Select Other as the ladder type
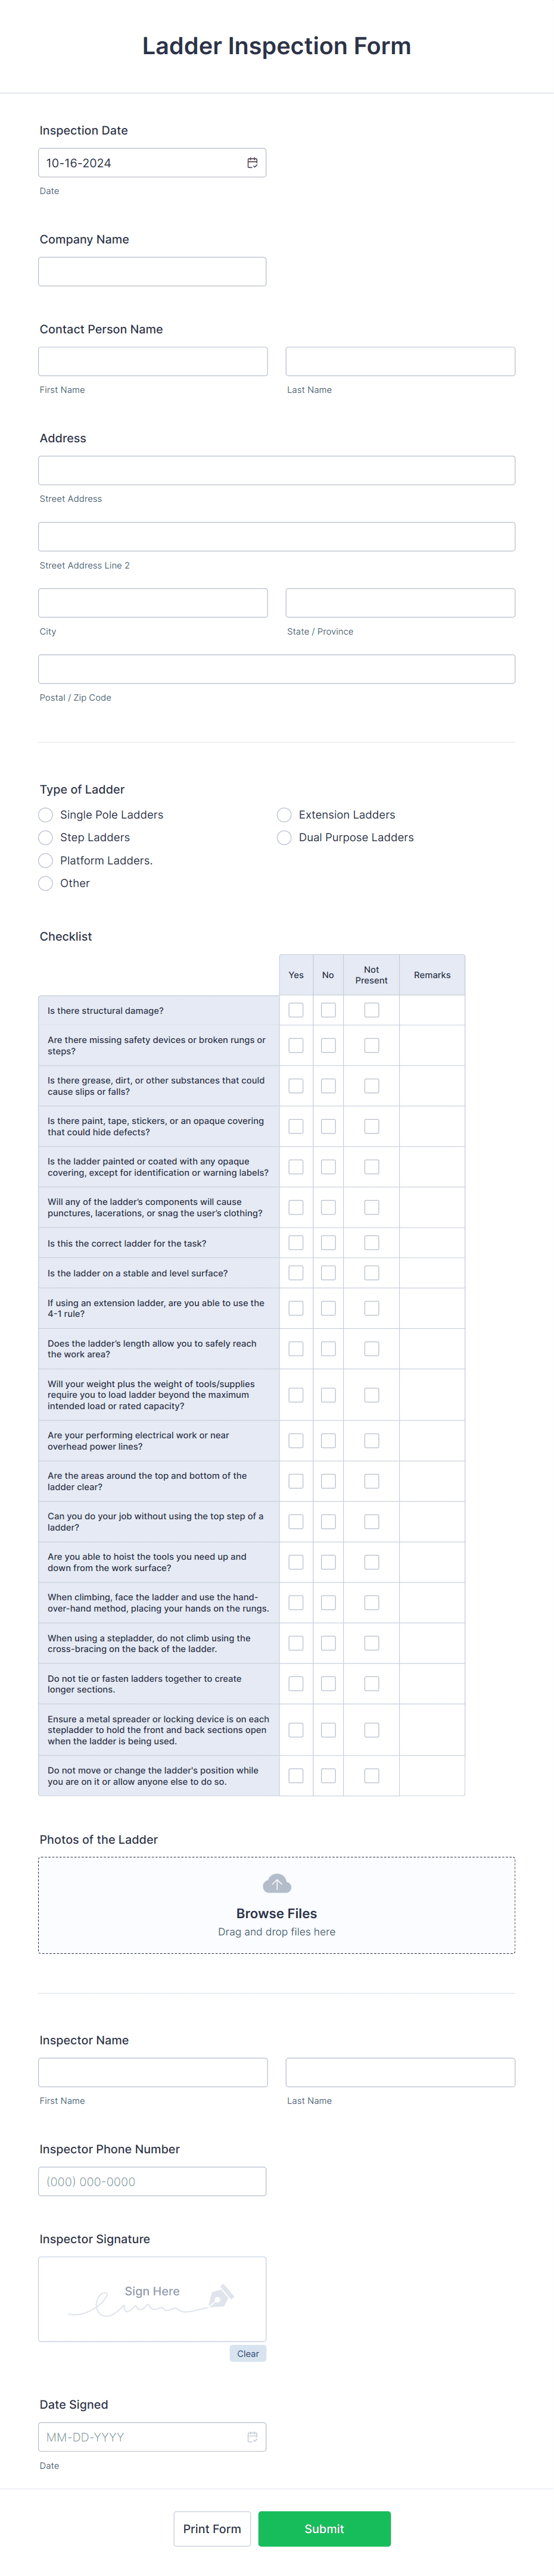The height and width of the screenshot is (2576, 554). coord(45,883)
